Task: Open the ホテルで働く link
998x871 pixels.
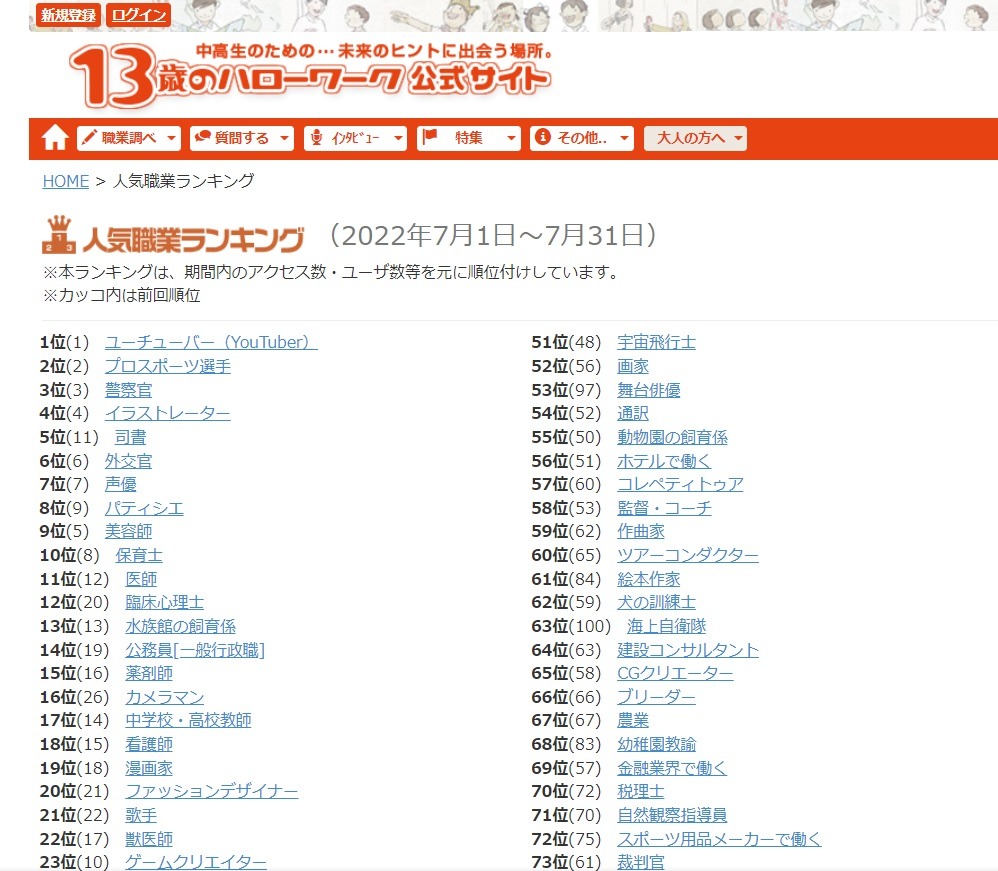Action: (x=664, y=461)
